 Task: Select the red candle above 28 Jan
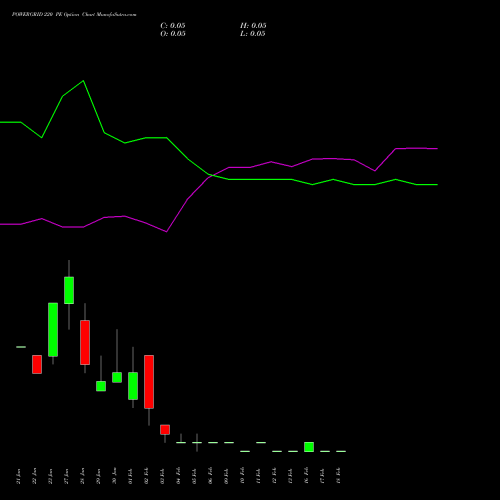click(x=85, y=342)
